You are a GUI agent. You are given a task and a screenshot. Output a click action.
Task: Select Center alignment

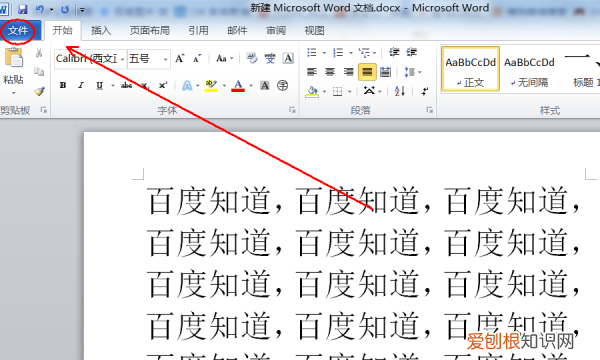tap(330, 72)
